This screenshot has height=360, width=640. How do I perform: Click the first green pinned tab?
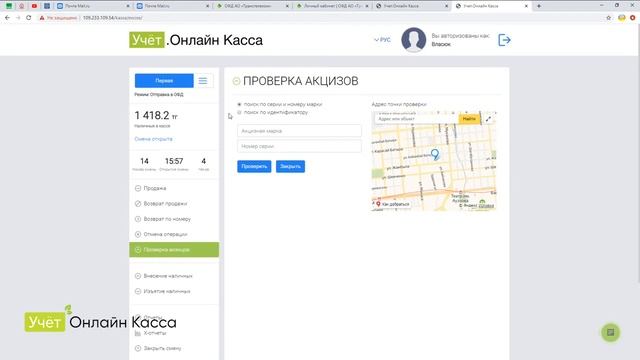click(9, 6)
